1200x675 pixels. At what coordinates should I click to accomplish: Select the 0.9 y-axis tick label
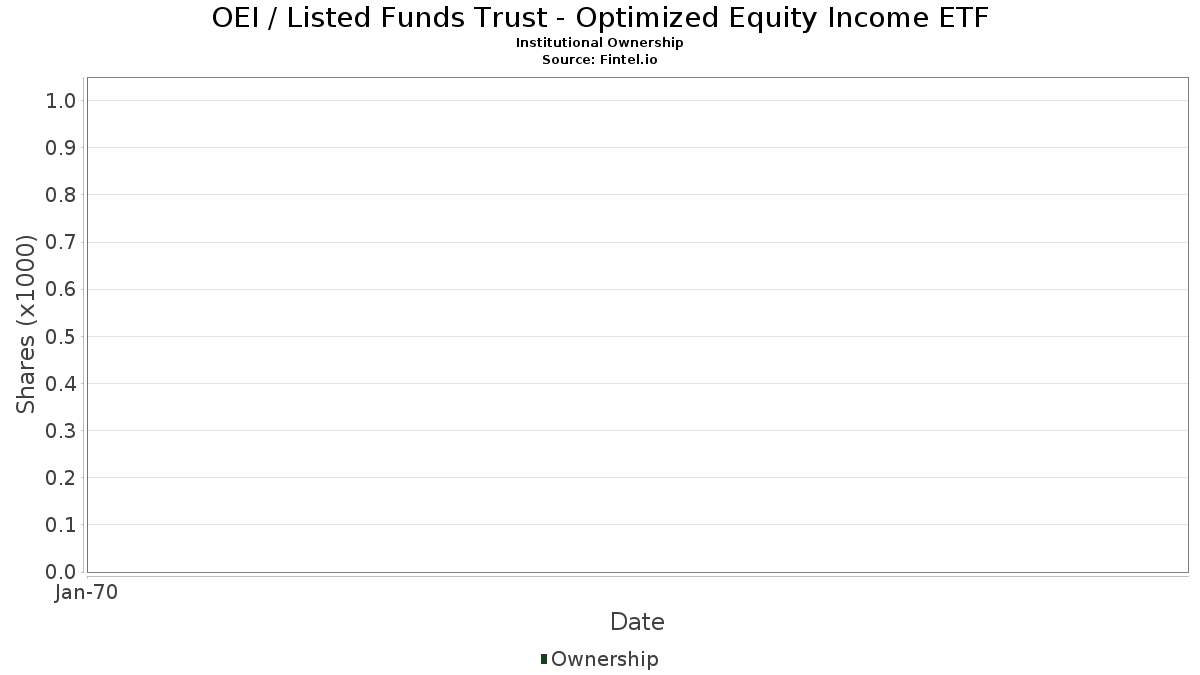[61, 148]
